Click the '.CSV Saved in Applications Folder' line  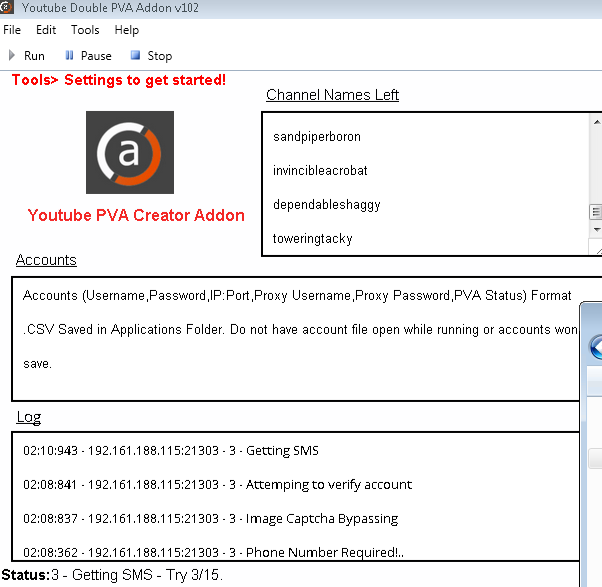[x=300, y=329]
